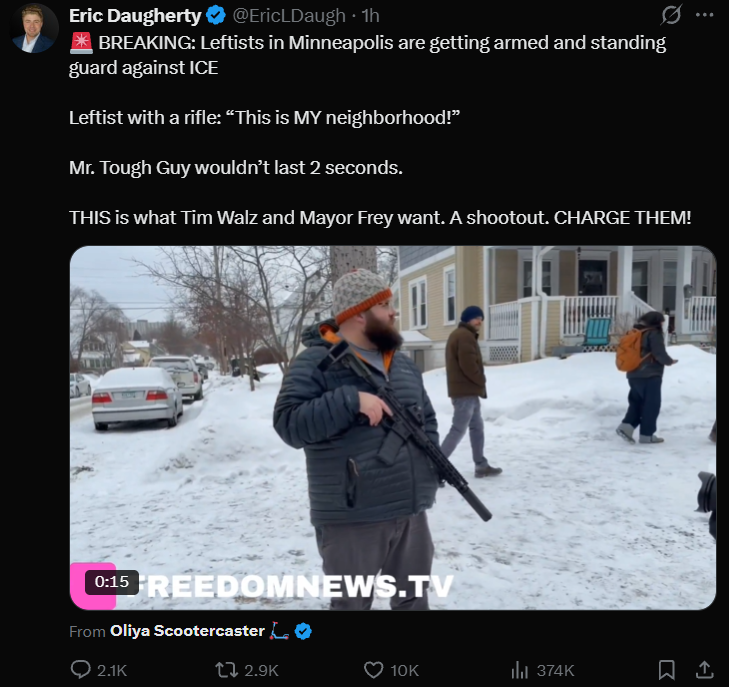
Task: Open the post via 1h timestamp
Action: [x=371, y=16]
